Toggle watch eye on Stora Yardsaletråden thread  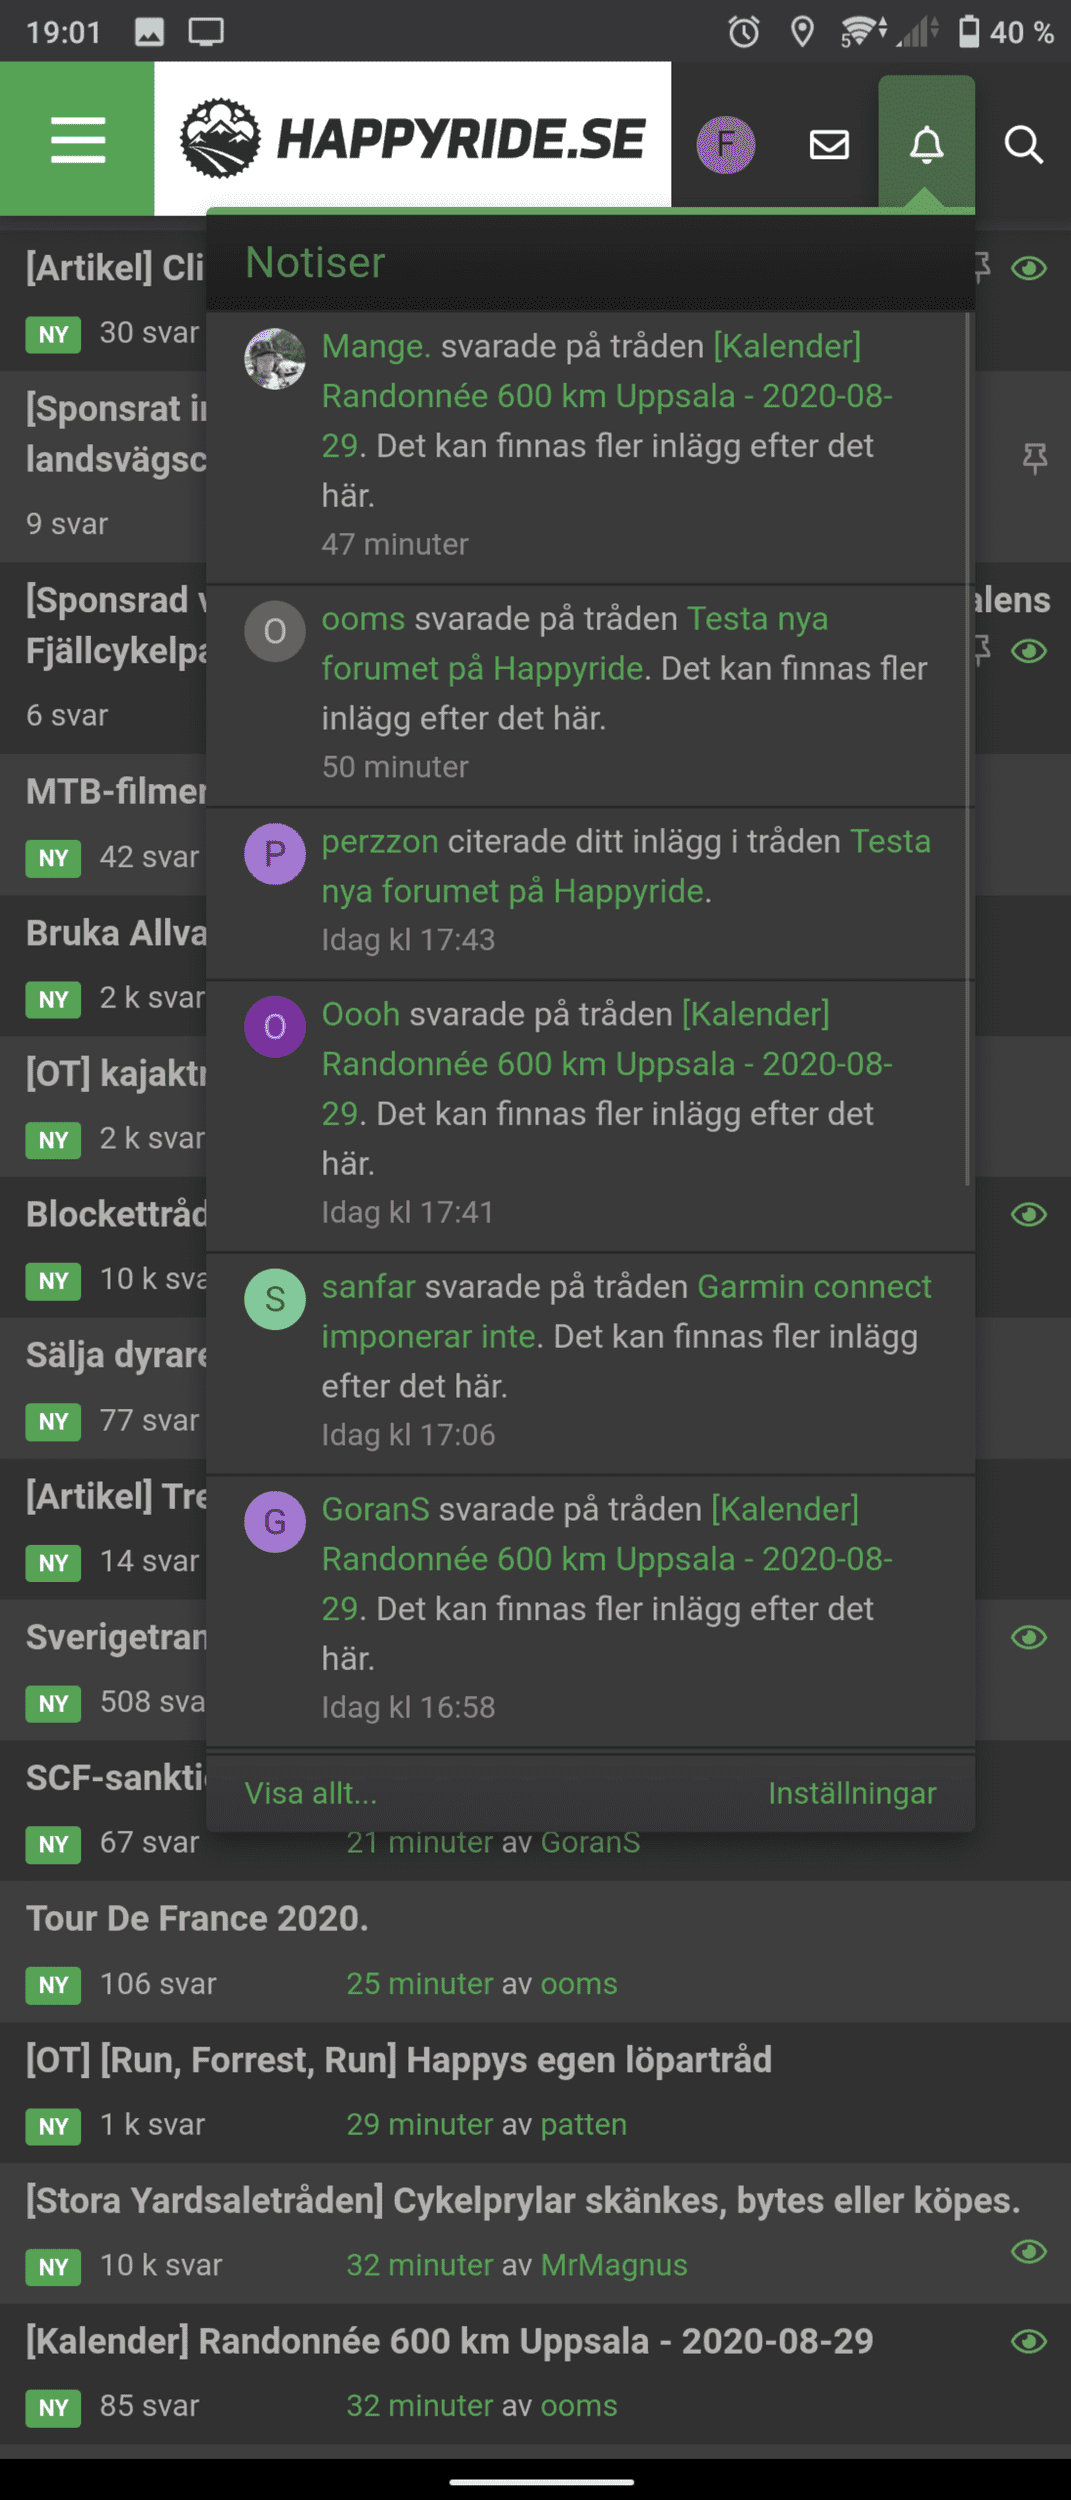tap(1028, 2251)
